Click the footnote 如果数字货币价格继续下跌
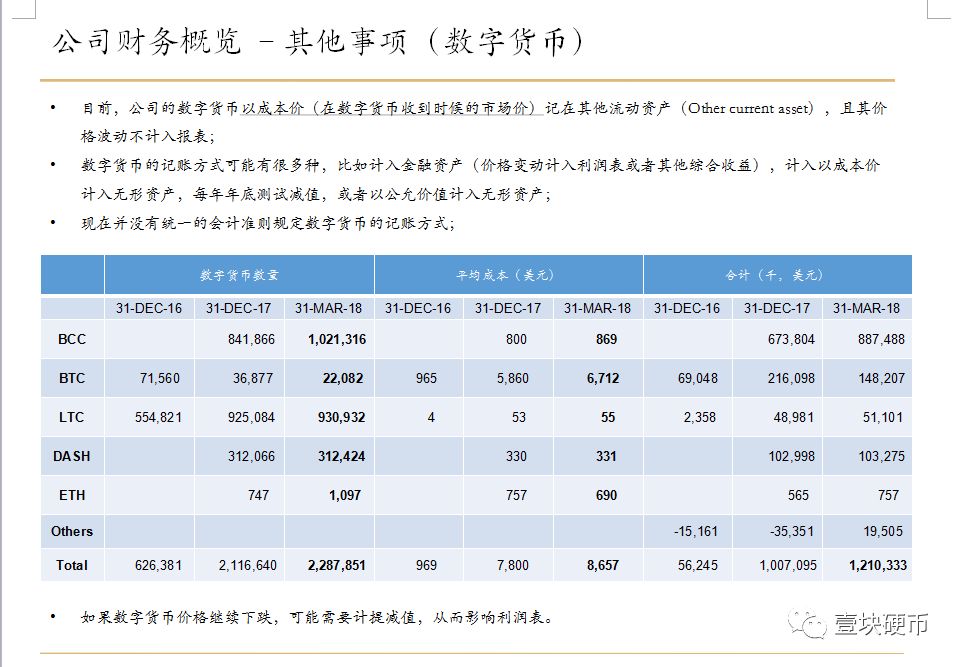This screenshot has height=667, width=961. tap(317, 617)
